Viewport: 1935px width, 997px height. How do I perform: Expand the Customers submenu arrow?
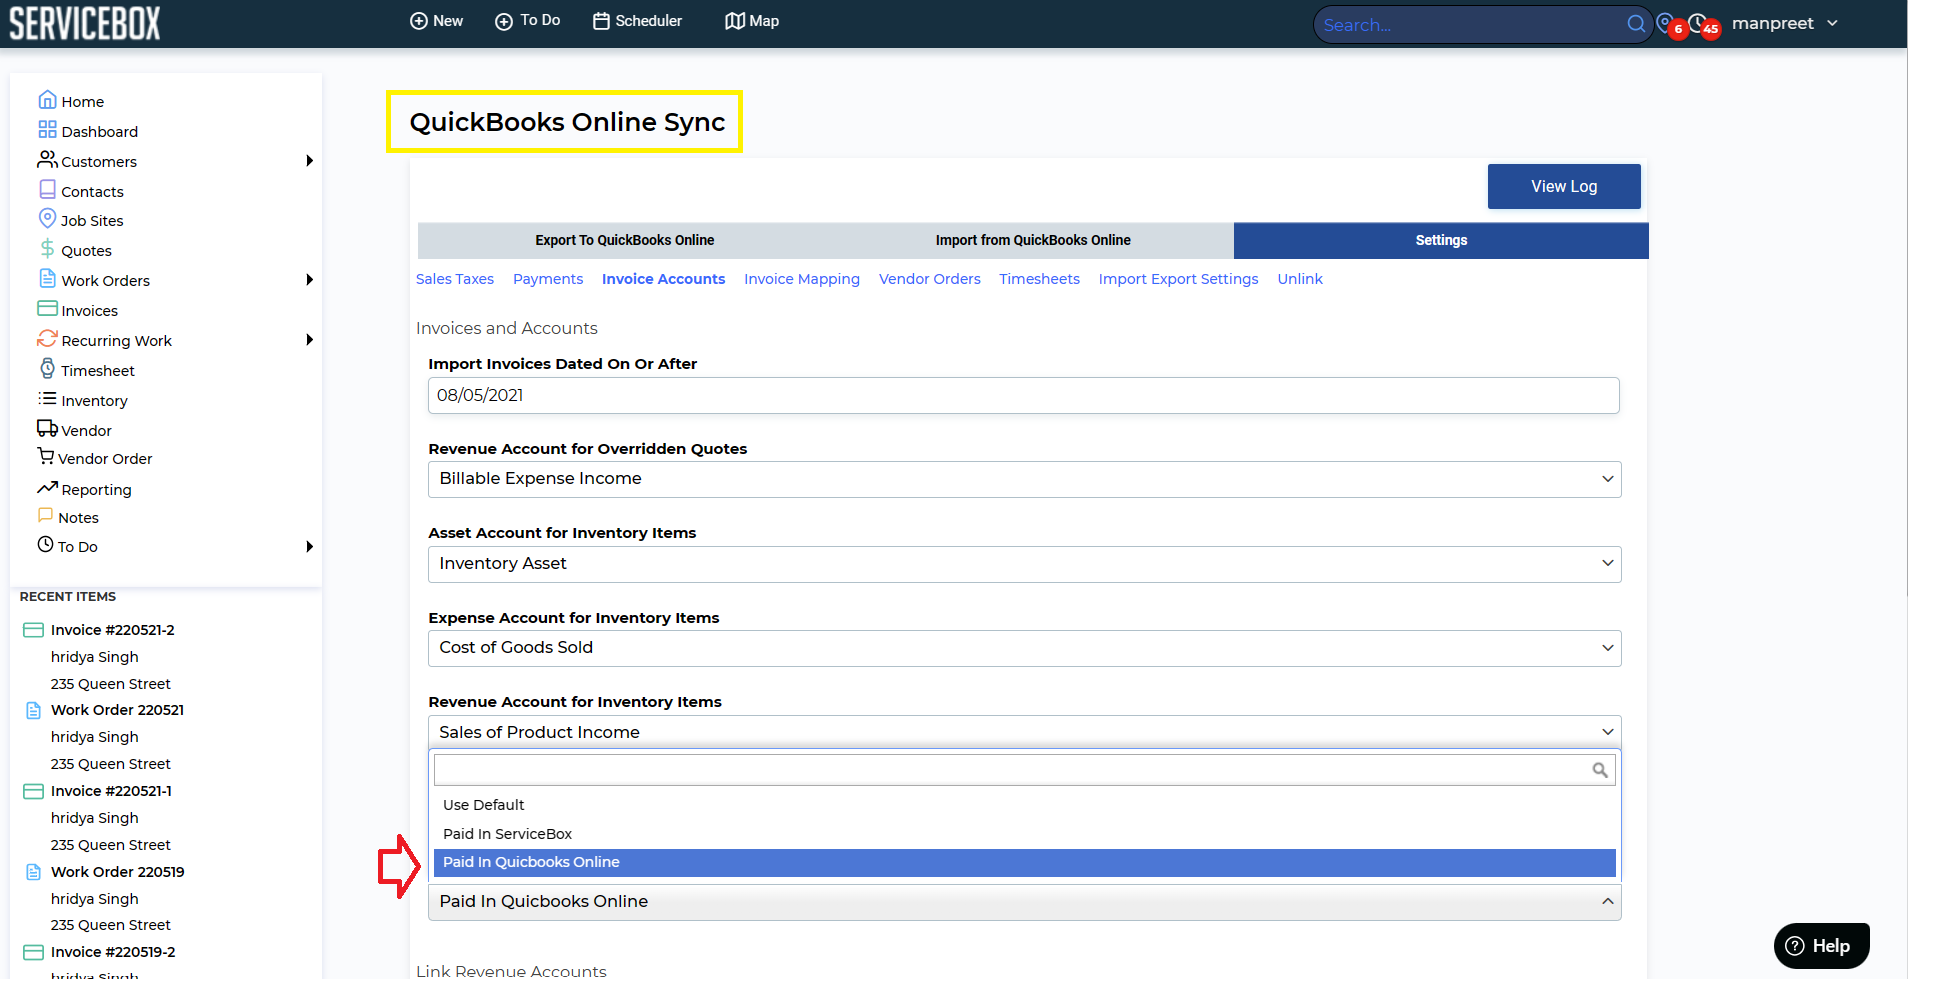point(309,161)
